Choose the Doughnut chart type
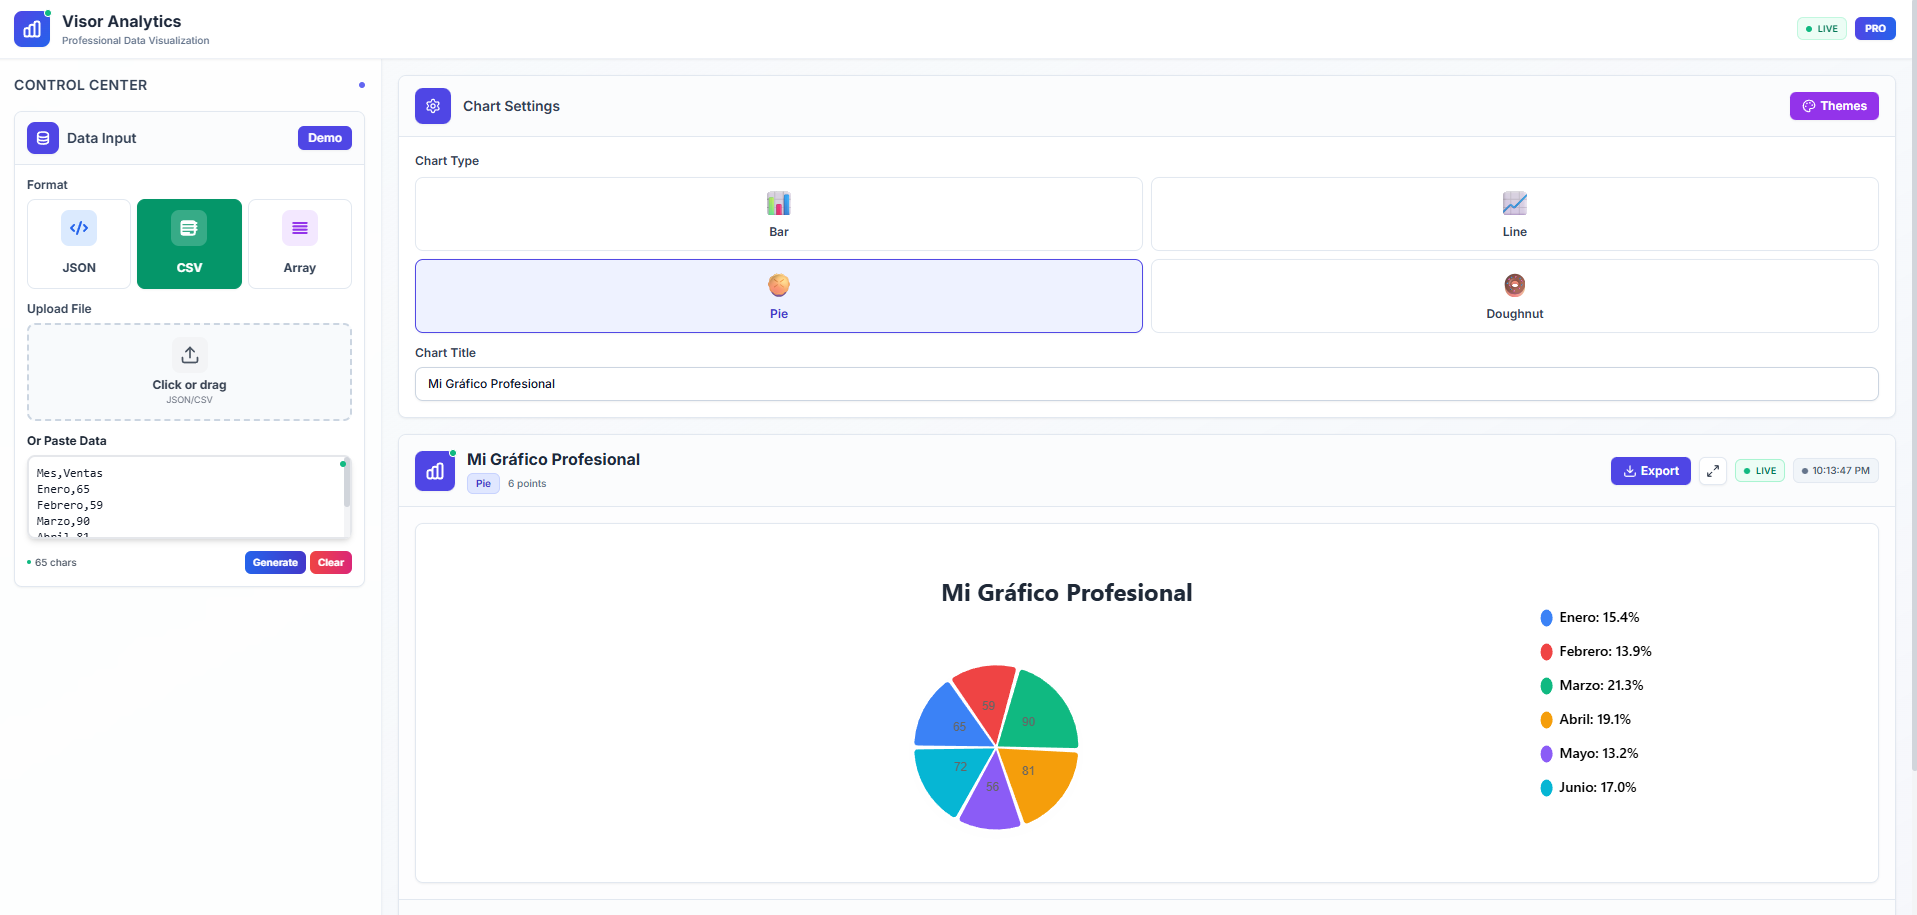1917x915 pixels. point(1514,296)
